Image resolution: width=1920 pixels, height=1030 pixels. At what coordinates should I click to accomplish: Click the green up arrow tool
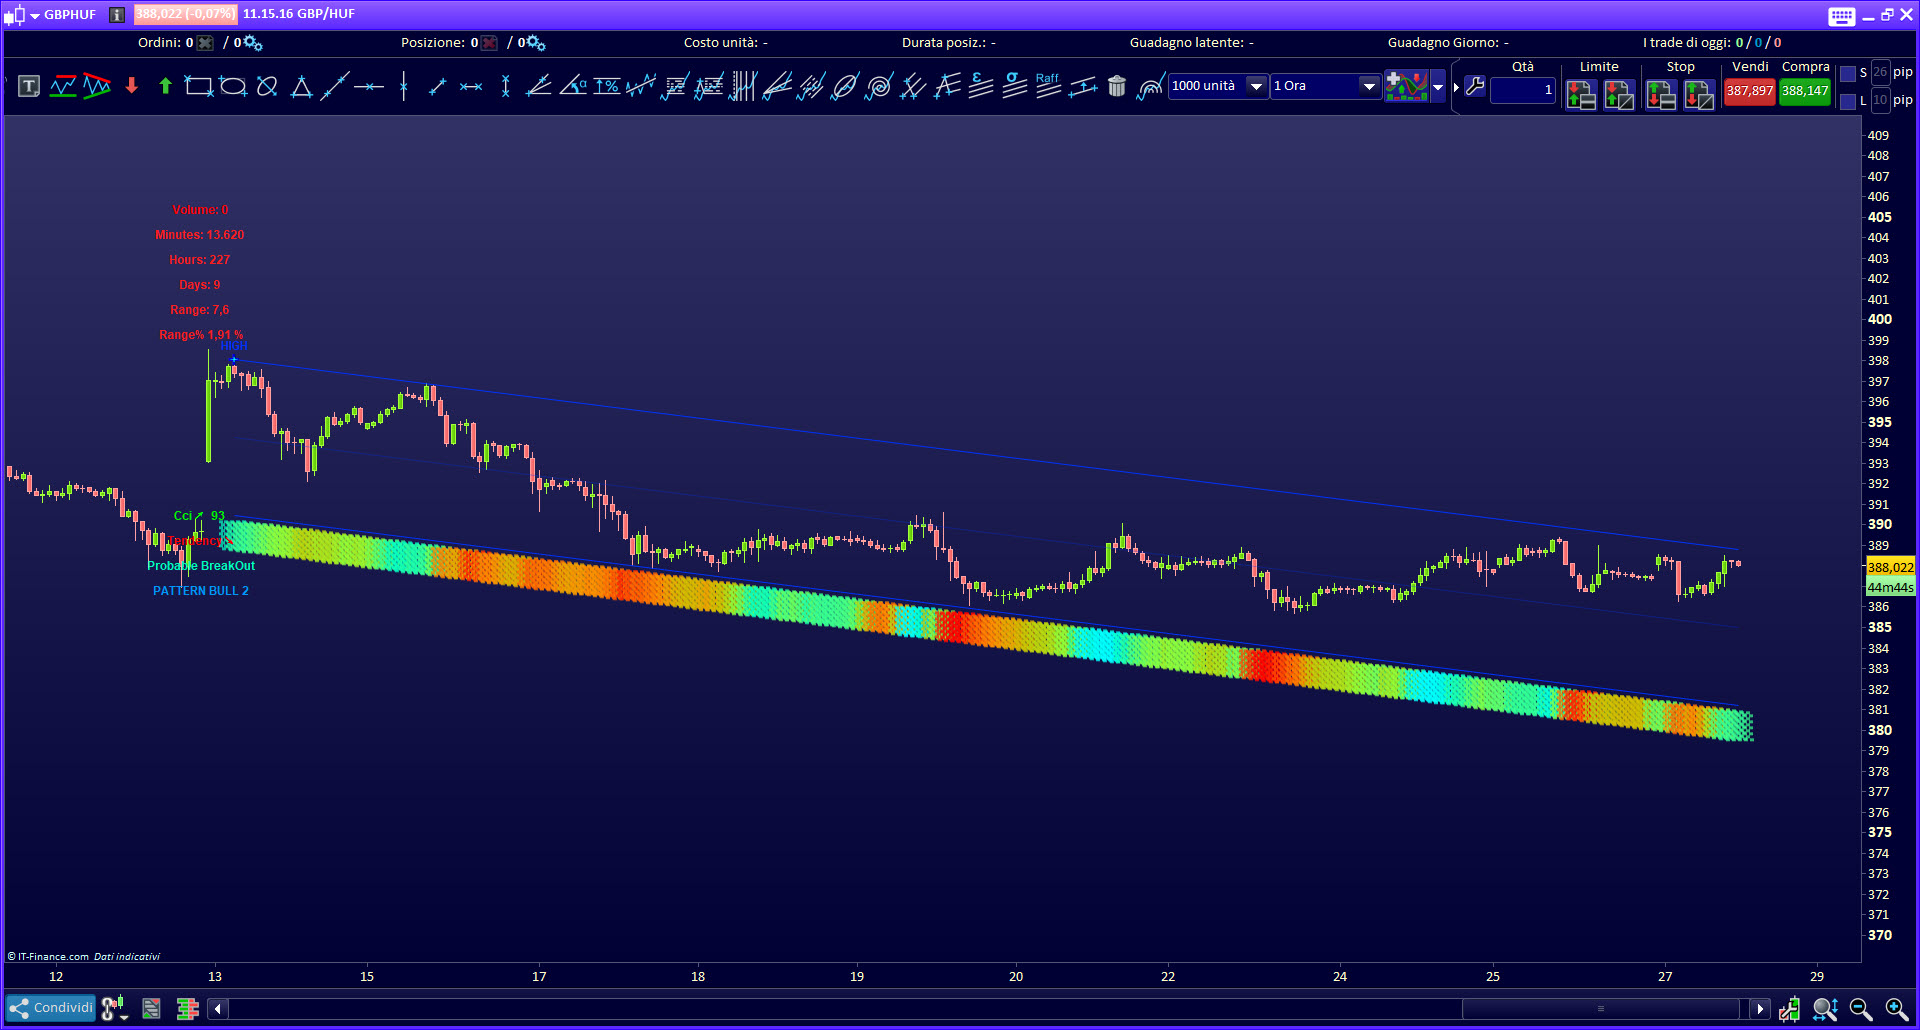coord(165,87)
